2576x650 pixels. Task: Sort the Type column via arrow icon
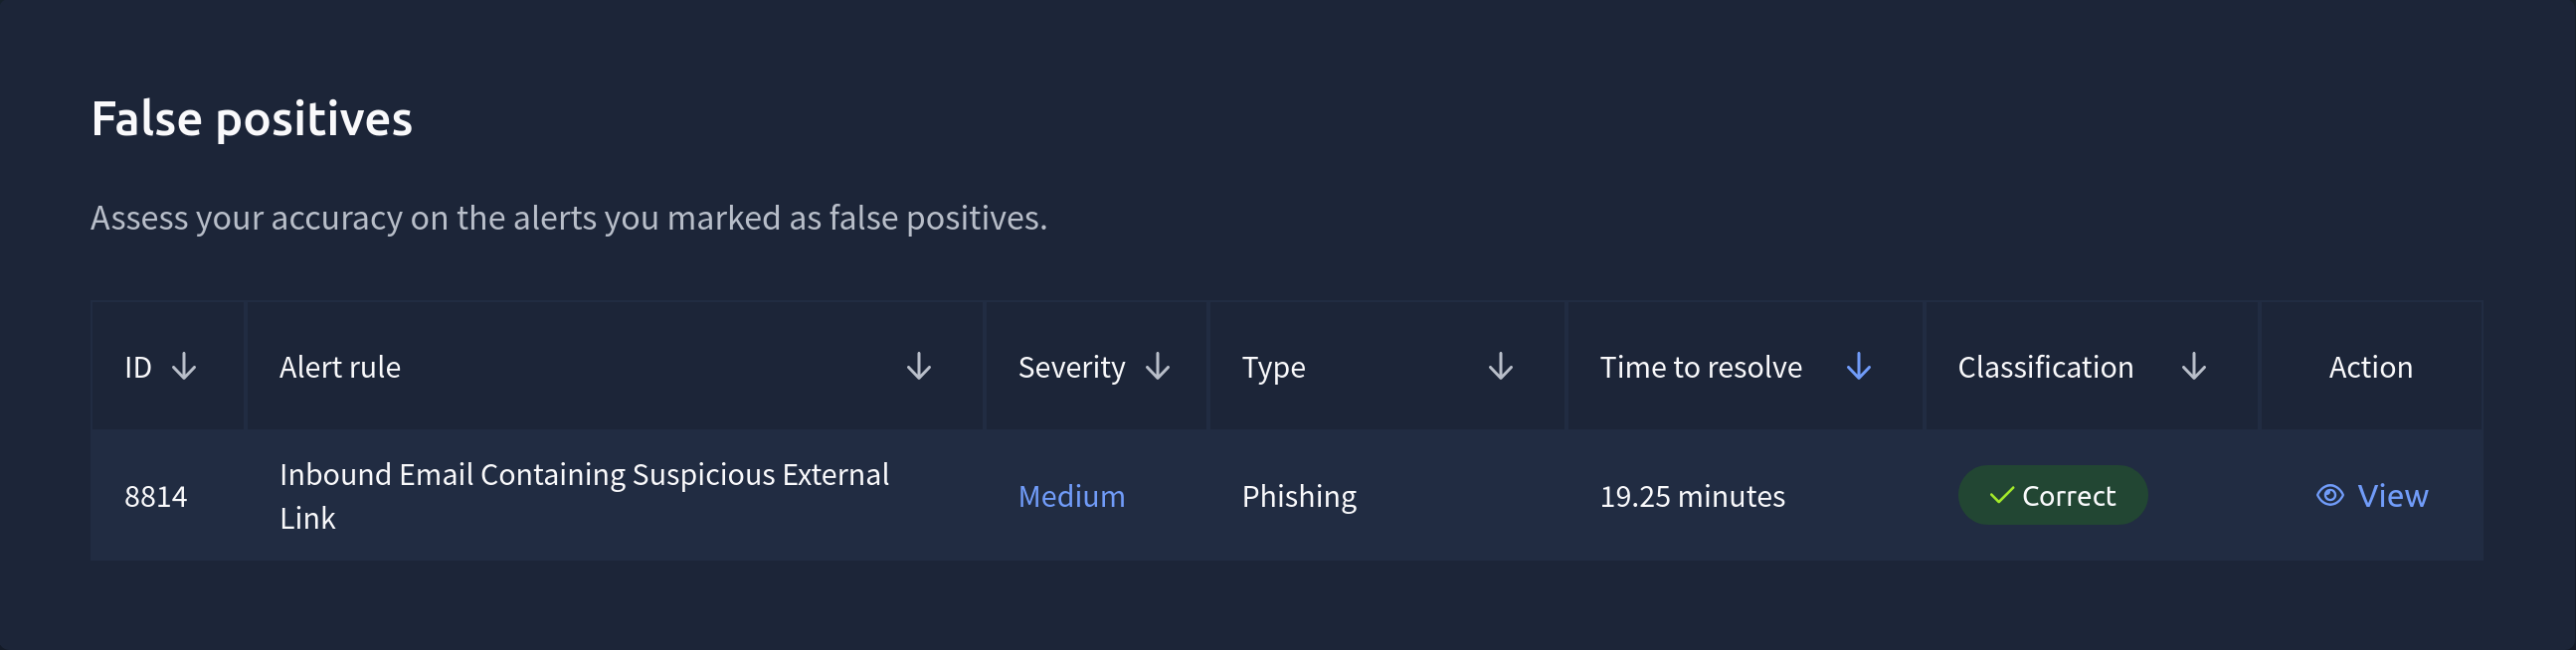point(1500,367)
